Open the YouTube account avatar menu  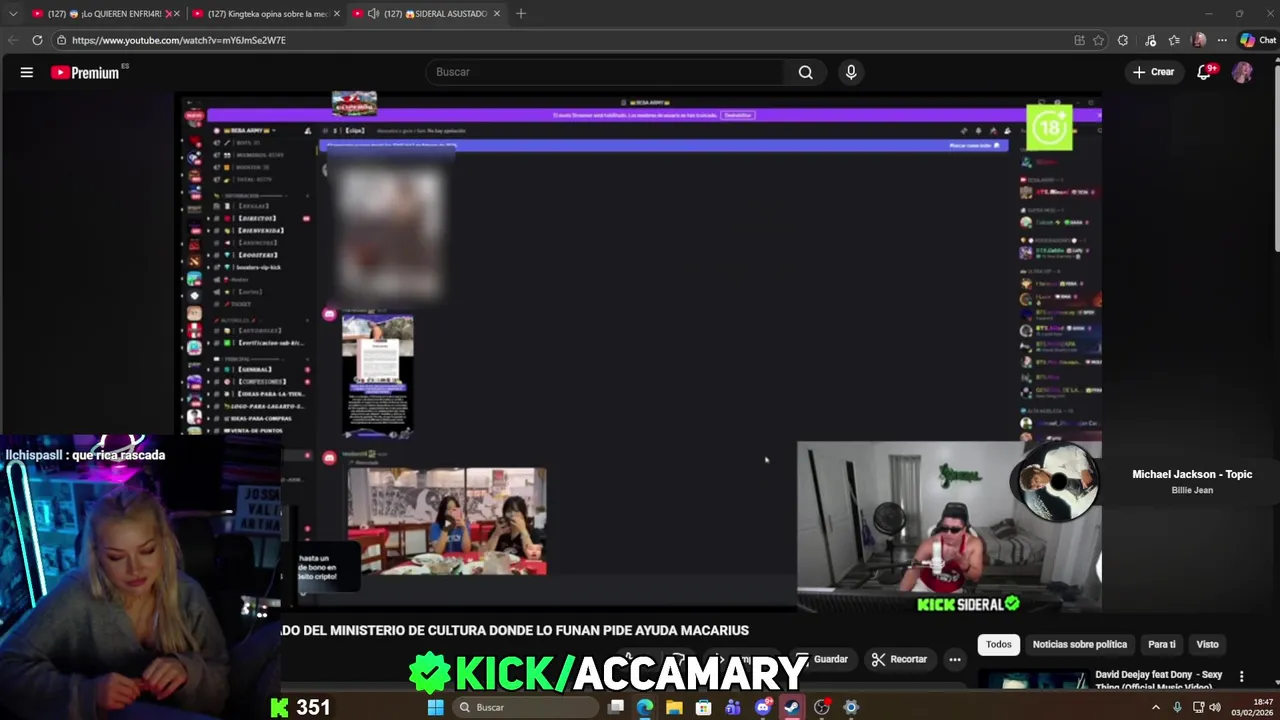pos(1243,72)
